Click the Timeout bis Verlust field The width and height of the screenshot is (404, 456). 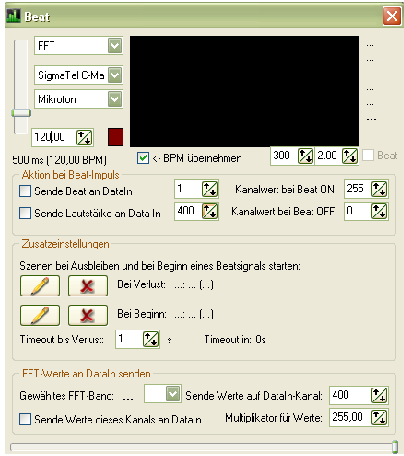point(129,339)
